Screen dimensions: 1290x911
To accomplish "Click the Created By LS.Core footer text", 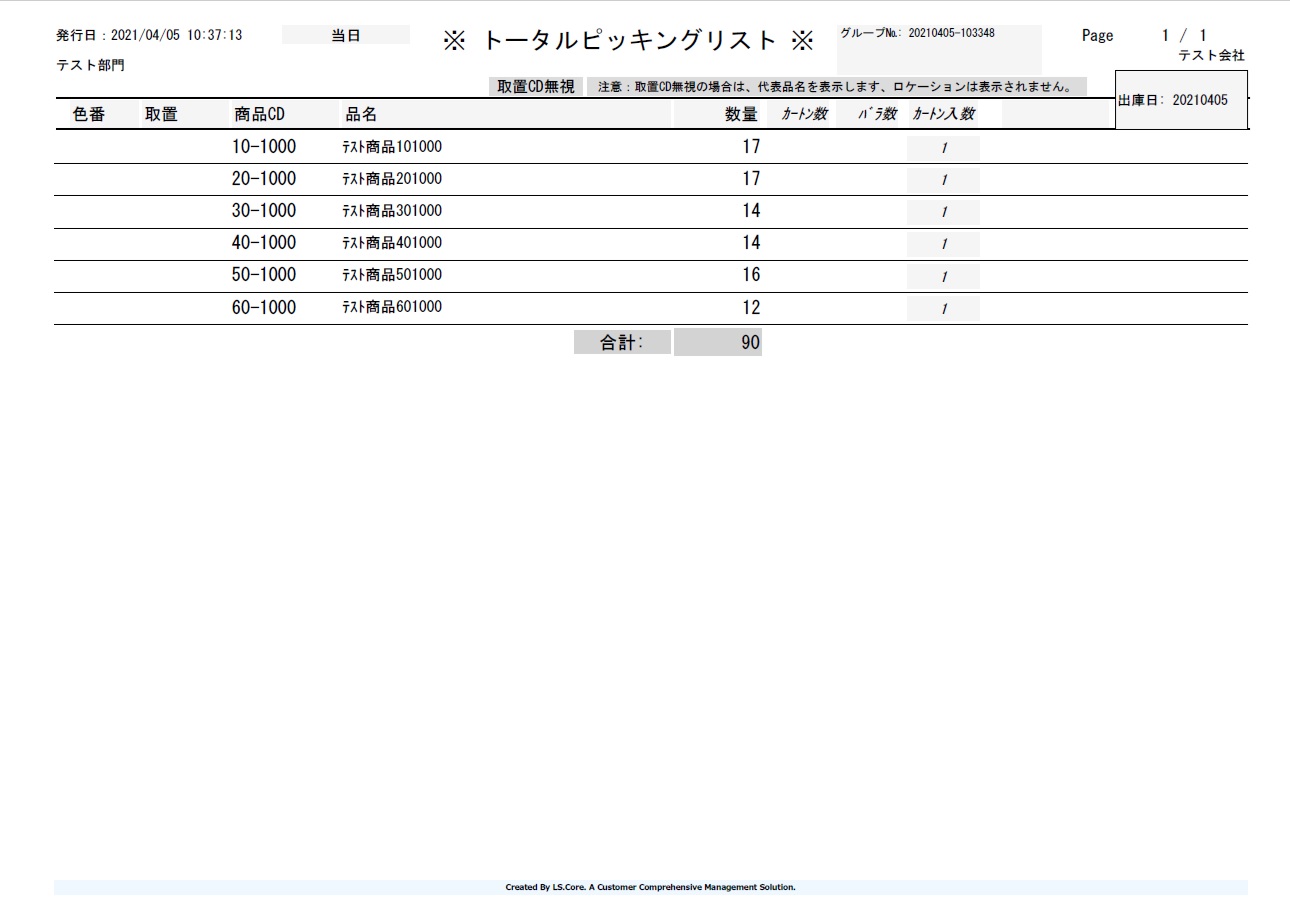I will [650, 887].
